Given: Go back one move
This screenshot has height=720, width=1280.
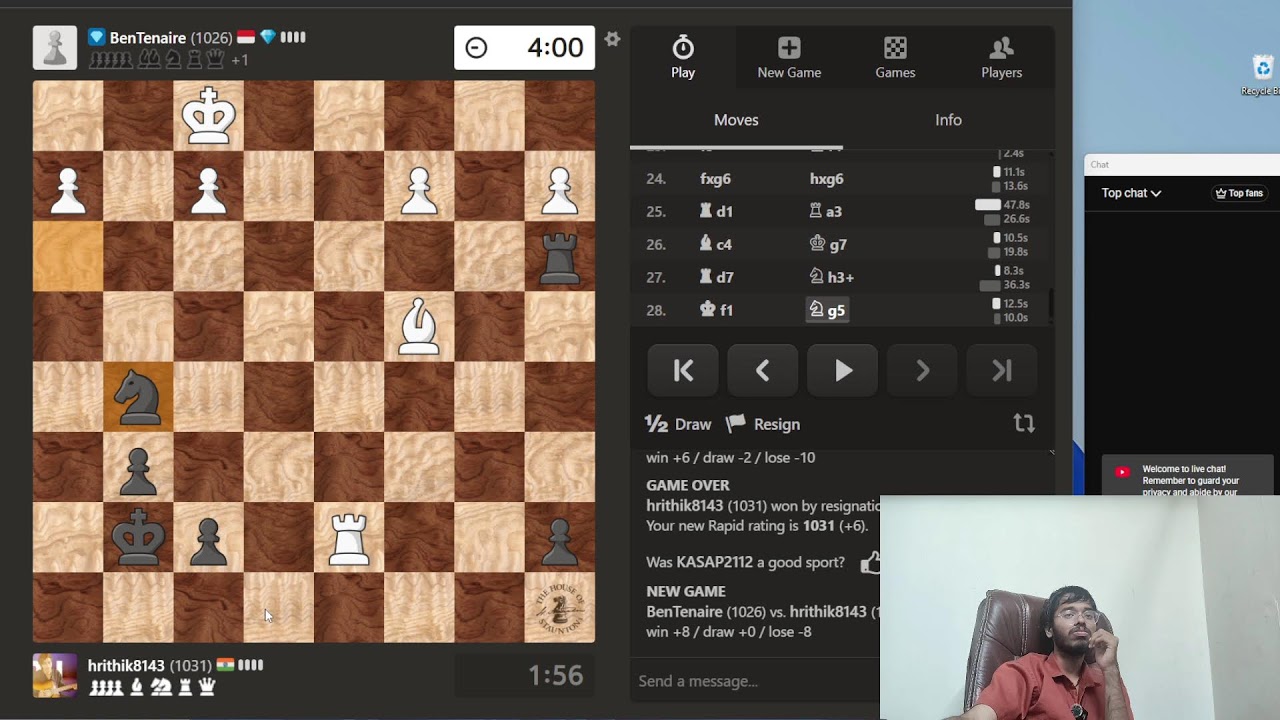Looking at the screenshot, I should 763,371.
